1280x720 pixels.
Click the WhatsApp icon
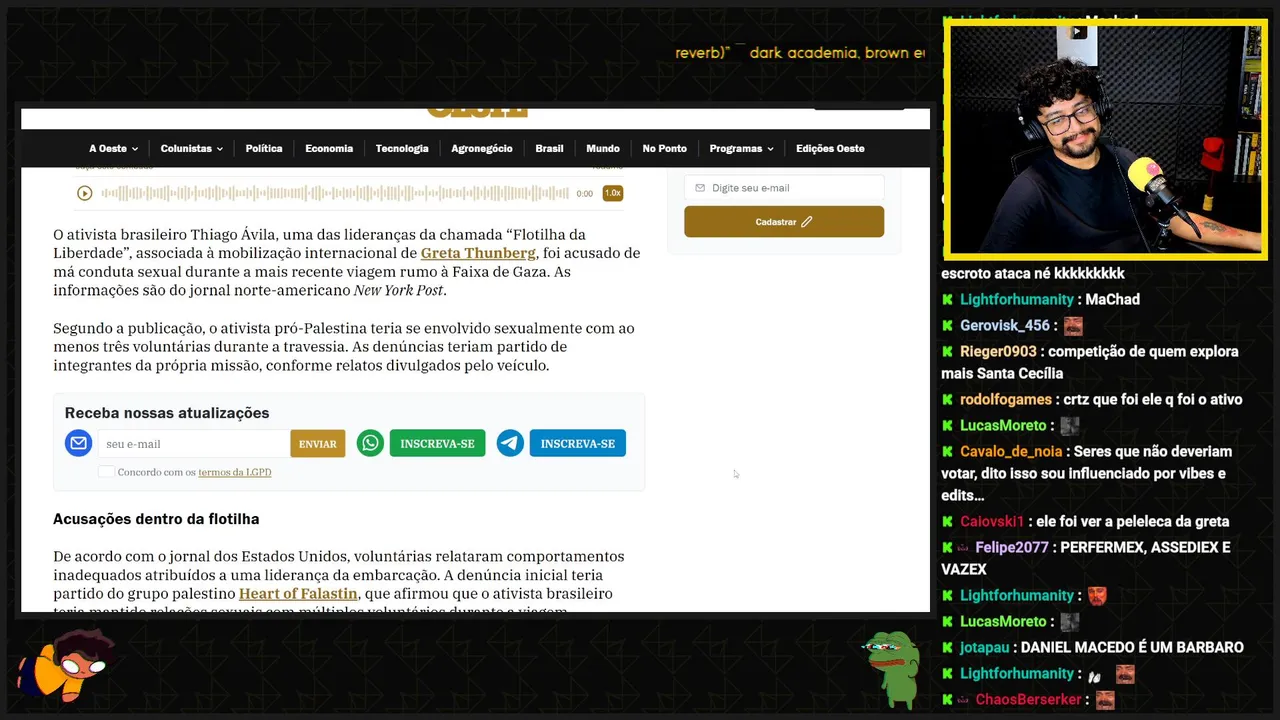tap(370, 443)
